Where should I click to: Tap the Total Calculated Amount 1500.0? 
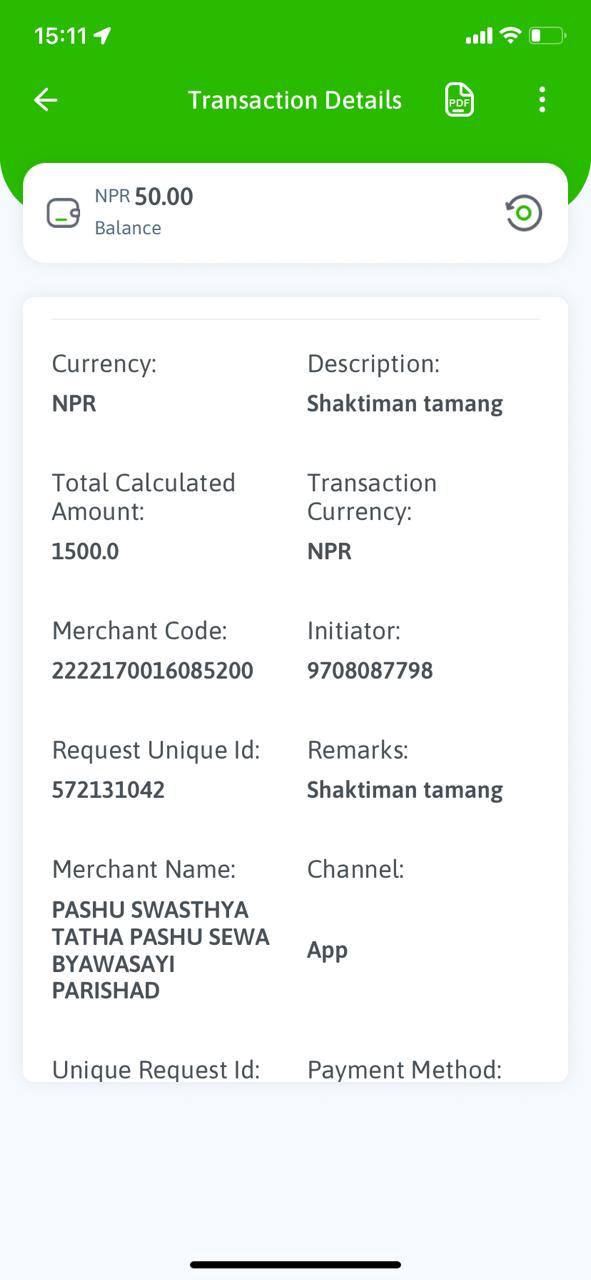(x=85, y=551)
